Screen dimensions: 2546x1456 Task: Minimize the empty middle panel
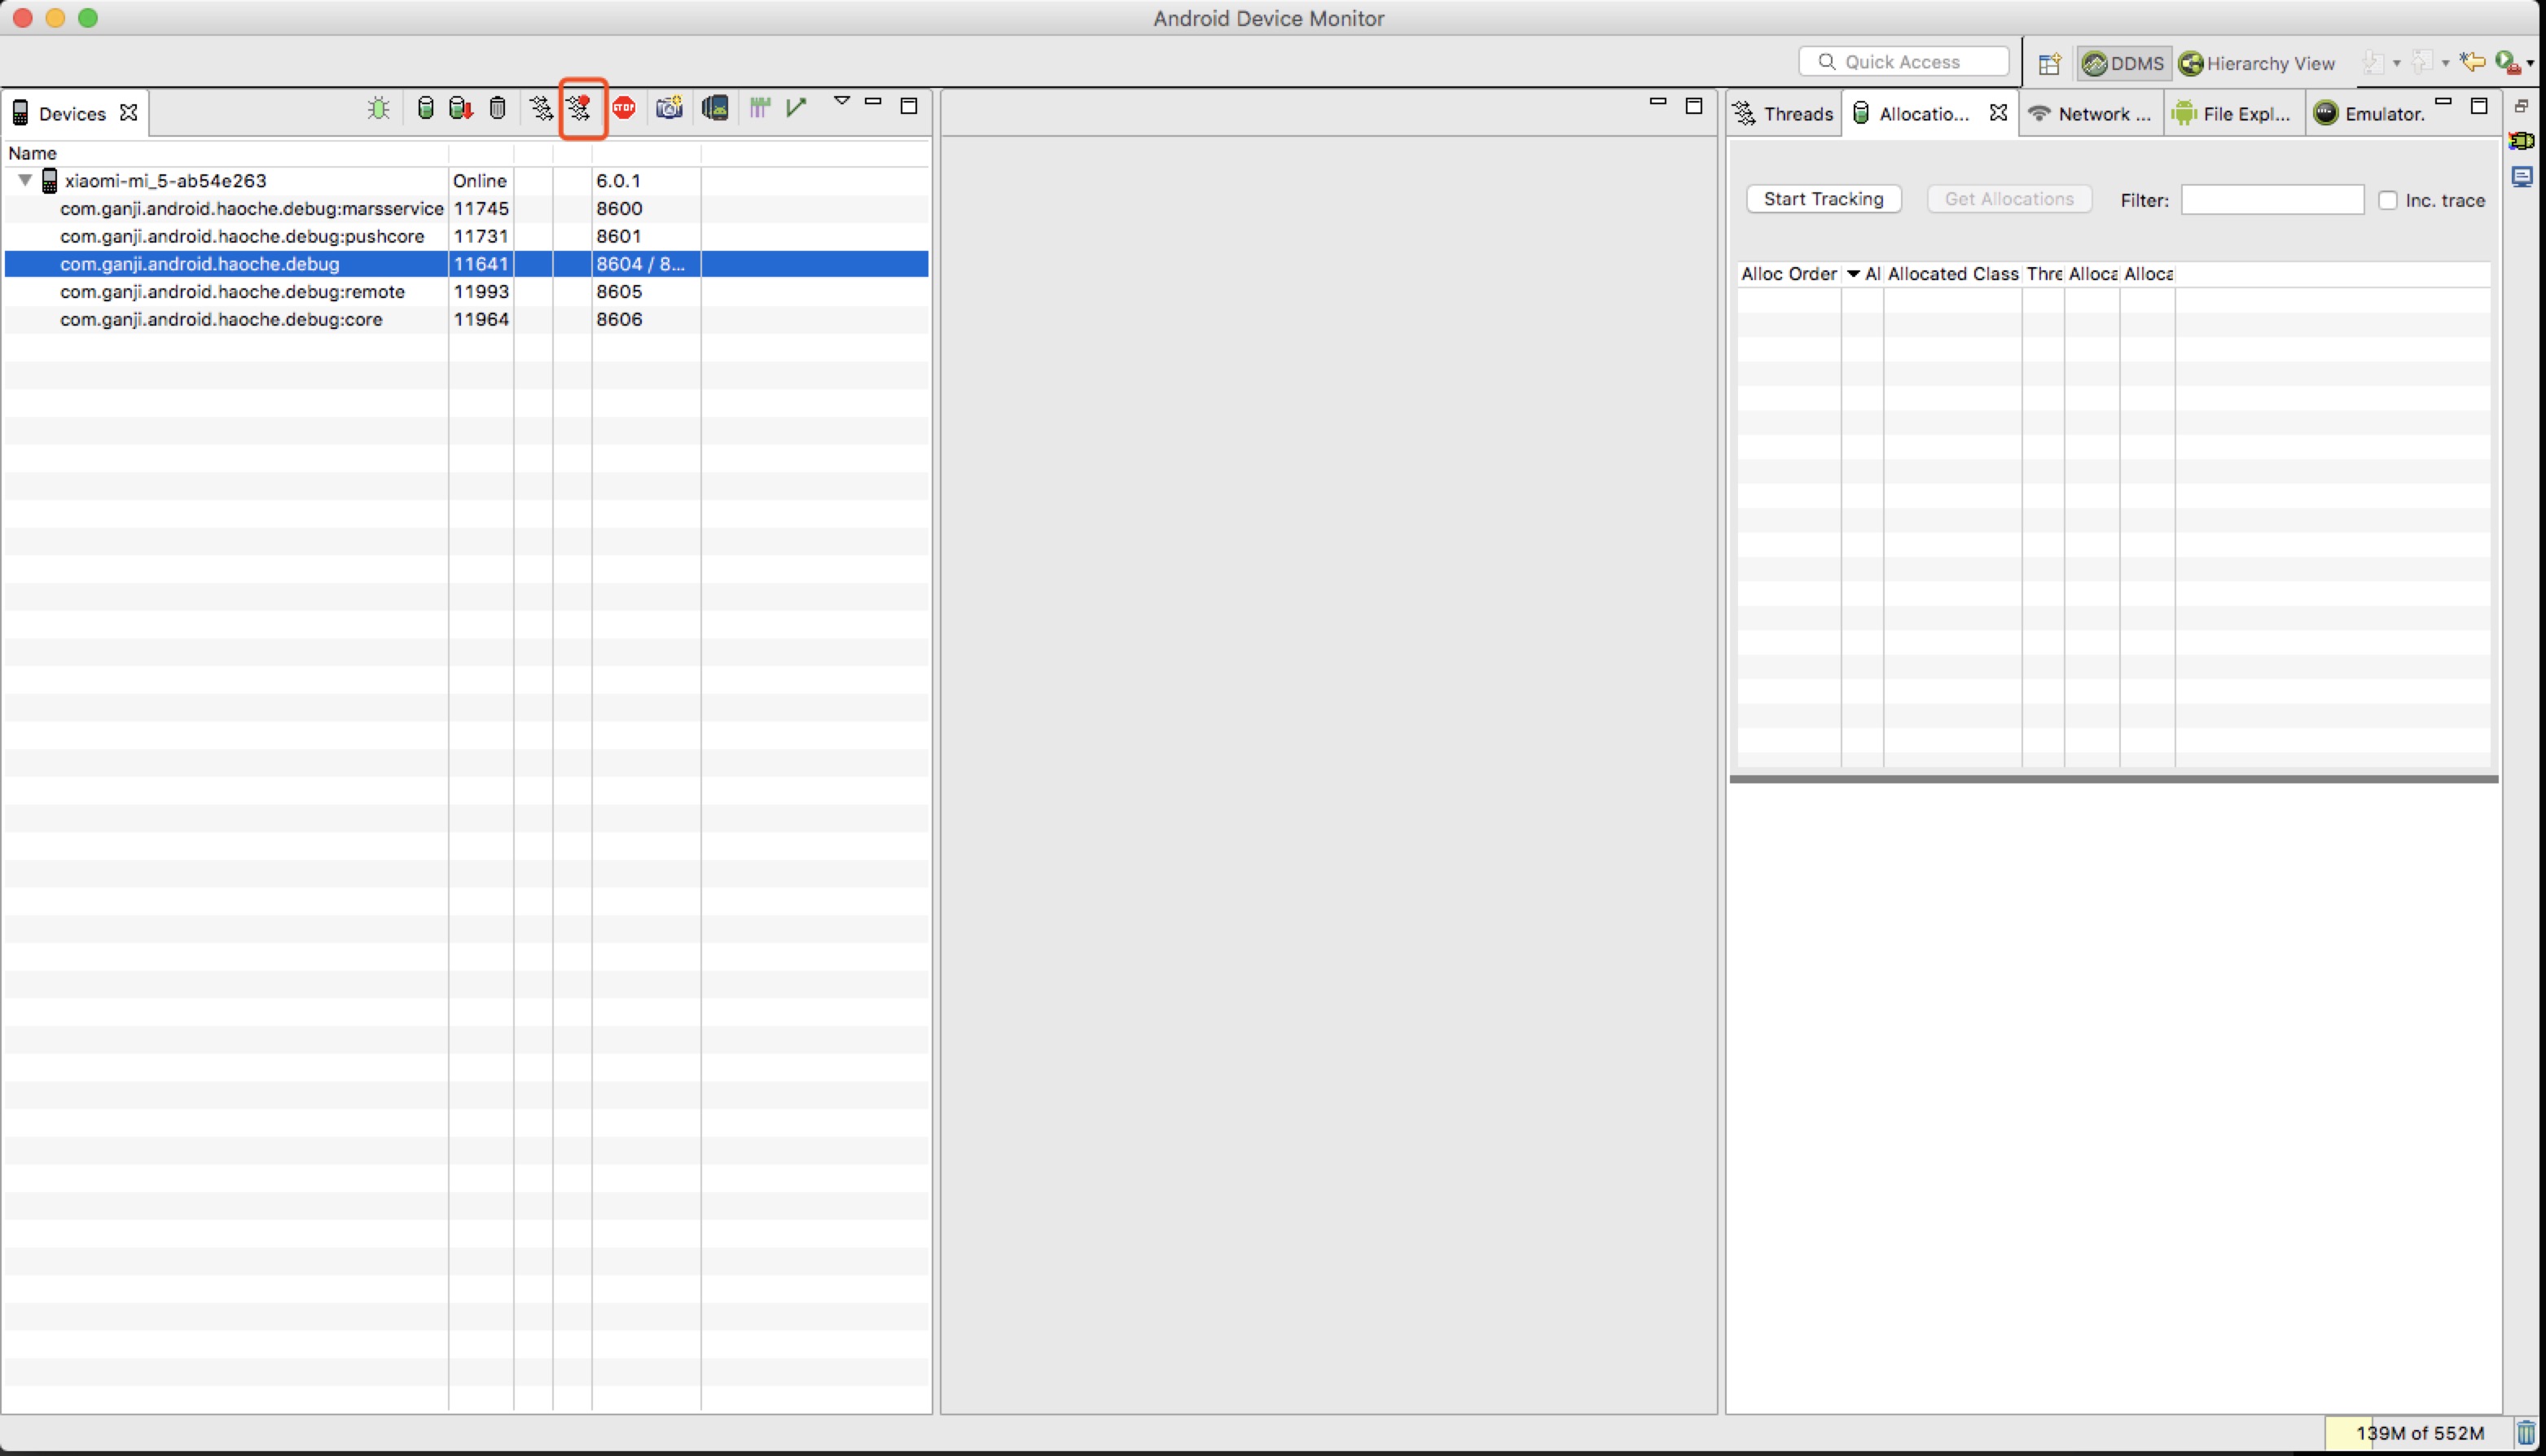[x=1657, y=102]
